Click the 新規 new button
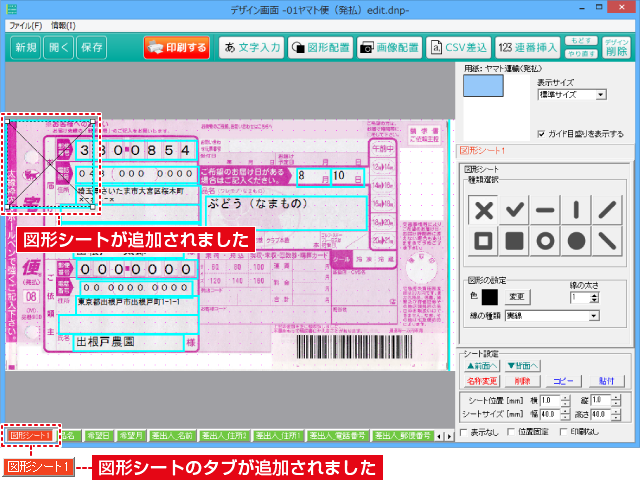 pyautogui.click(x=25, y=48)
